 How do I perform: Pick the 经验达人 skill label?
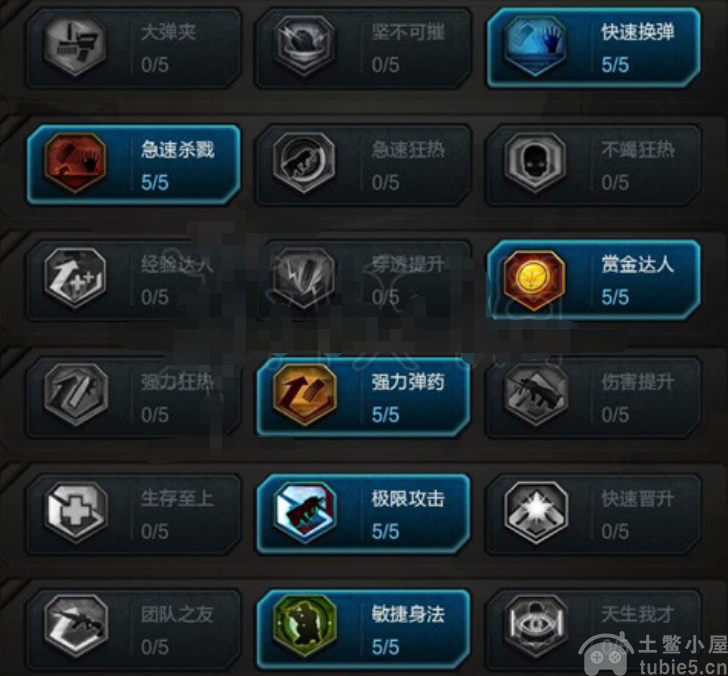[177, 265]
